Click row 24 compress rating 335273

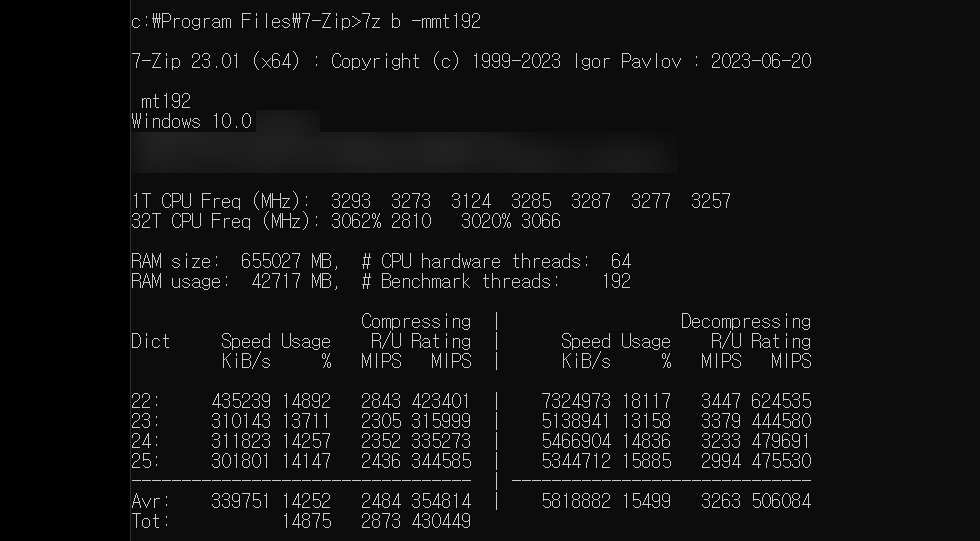coord(441,441)
